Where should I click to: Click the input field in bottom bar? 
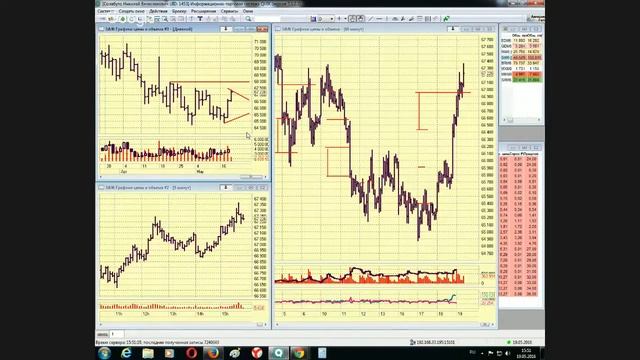pyautogui.click(x=117, y=334)
